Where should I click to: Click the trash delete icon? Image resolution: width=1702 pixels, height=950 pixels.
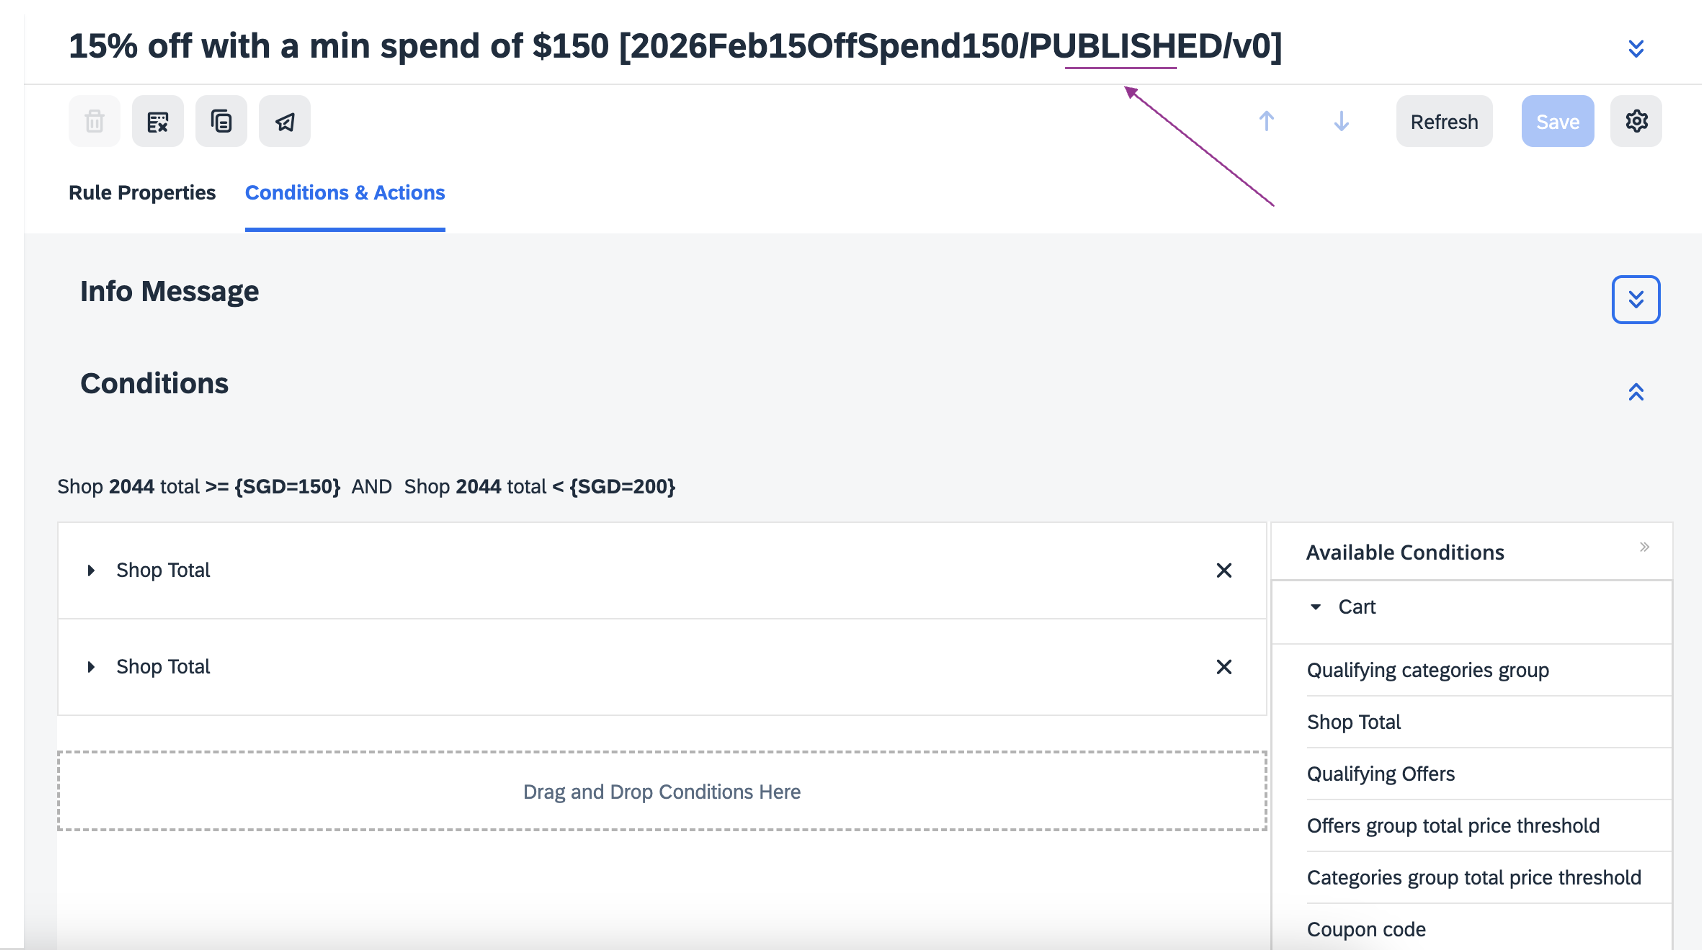(x=95, y=122)
